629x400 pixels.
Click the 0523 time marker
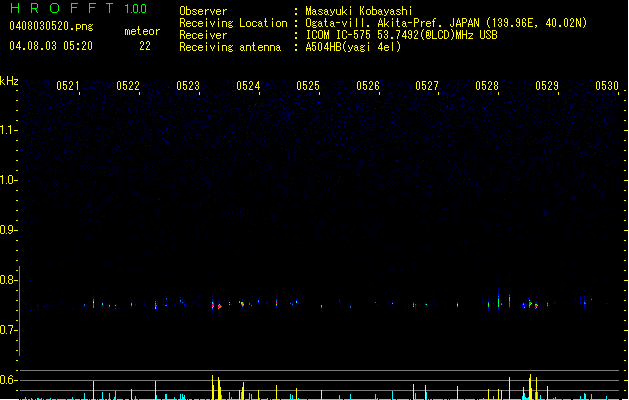click(x=188, y=86)
